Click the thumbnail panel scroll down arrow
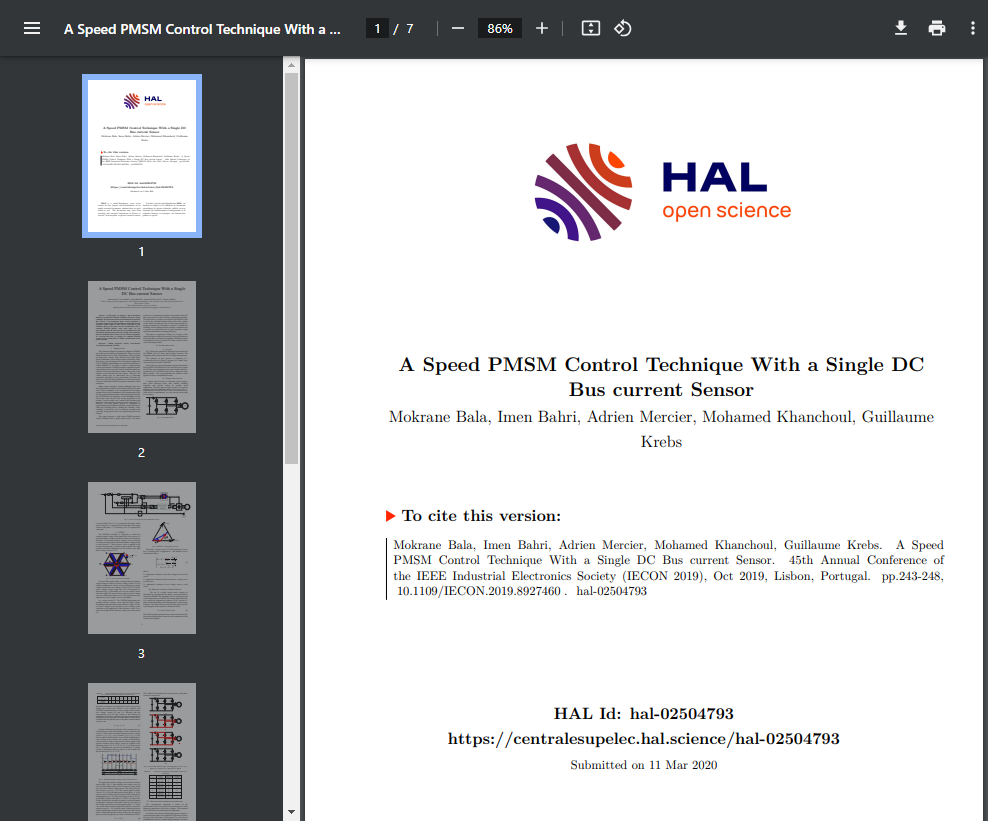This screenshot has height=821, width=988. pyautogui.click(x=291, y=812)
